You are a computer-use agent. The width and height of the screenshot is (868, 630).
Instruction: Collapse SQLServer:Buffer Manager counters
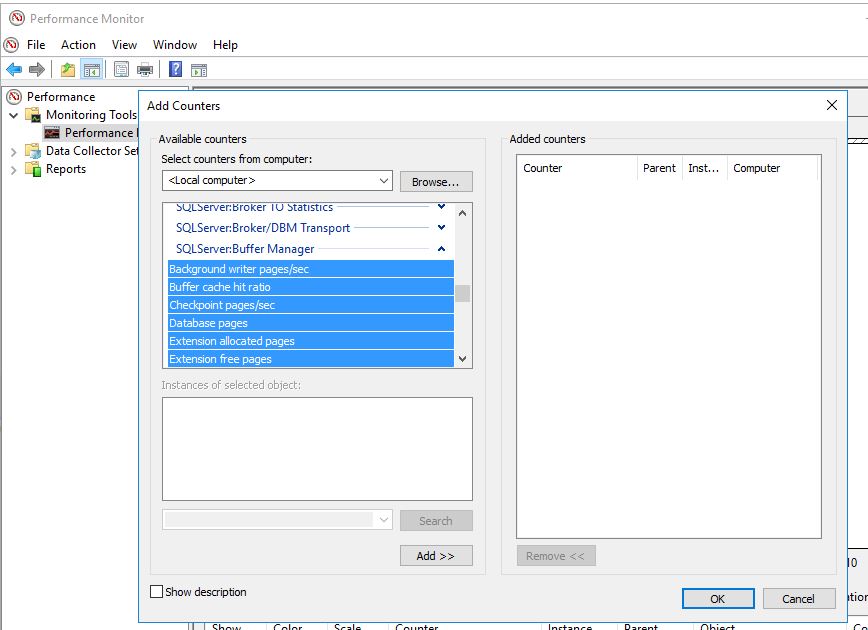click(441, 249)
